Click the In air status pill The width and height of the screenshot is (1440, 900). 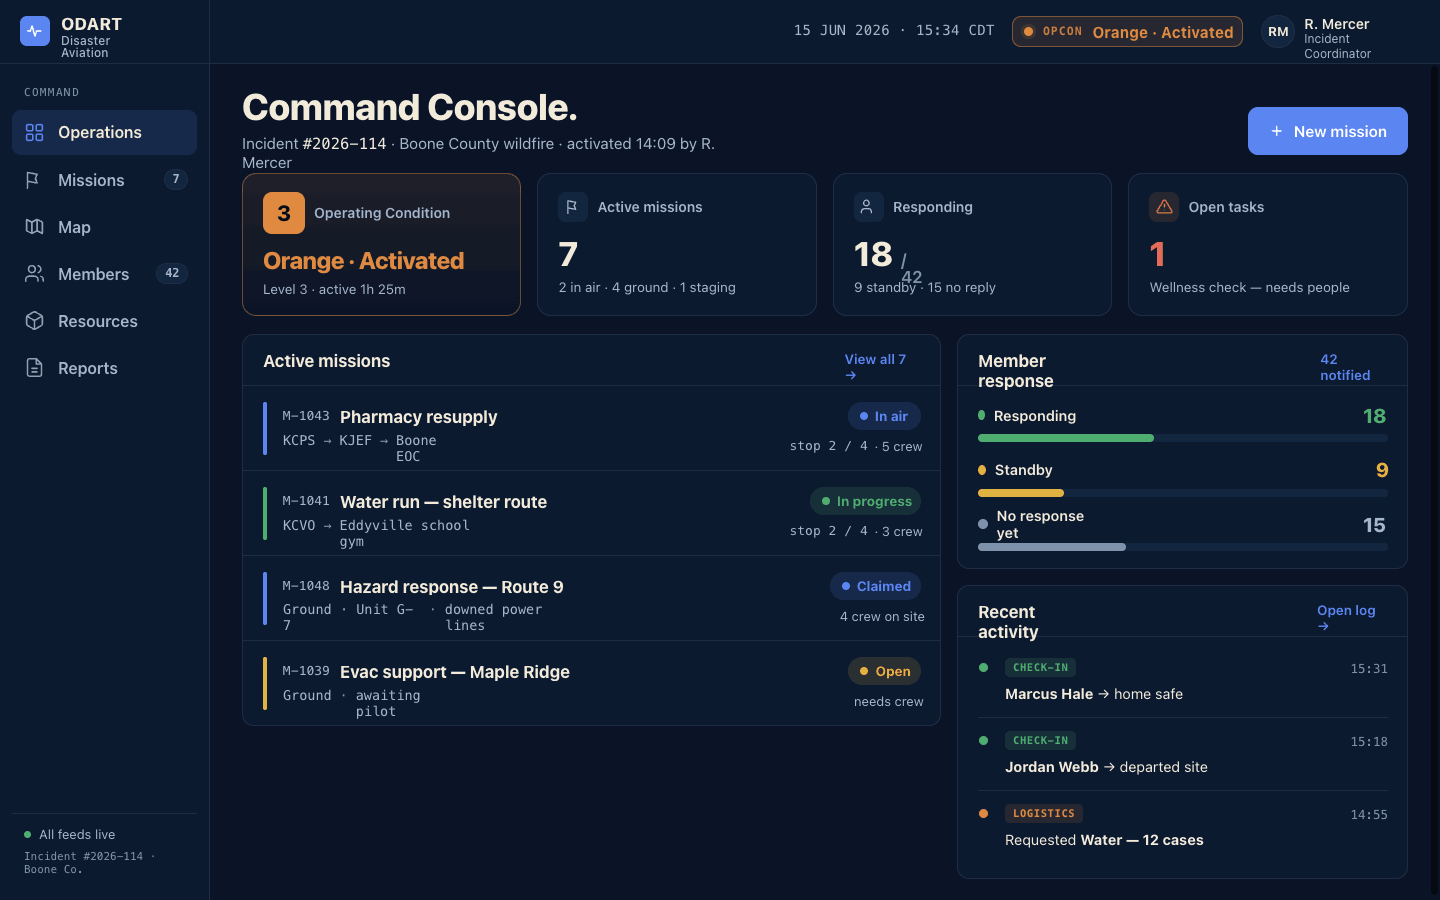click(x=884, y=416)
